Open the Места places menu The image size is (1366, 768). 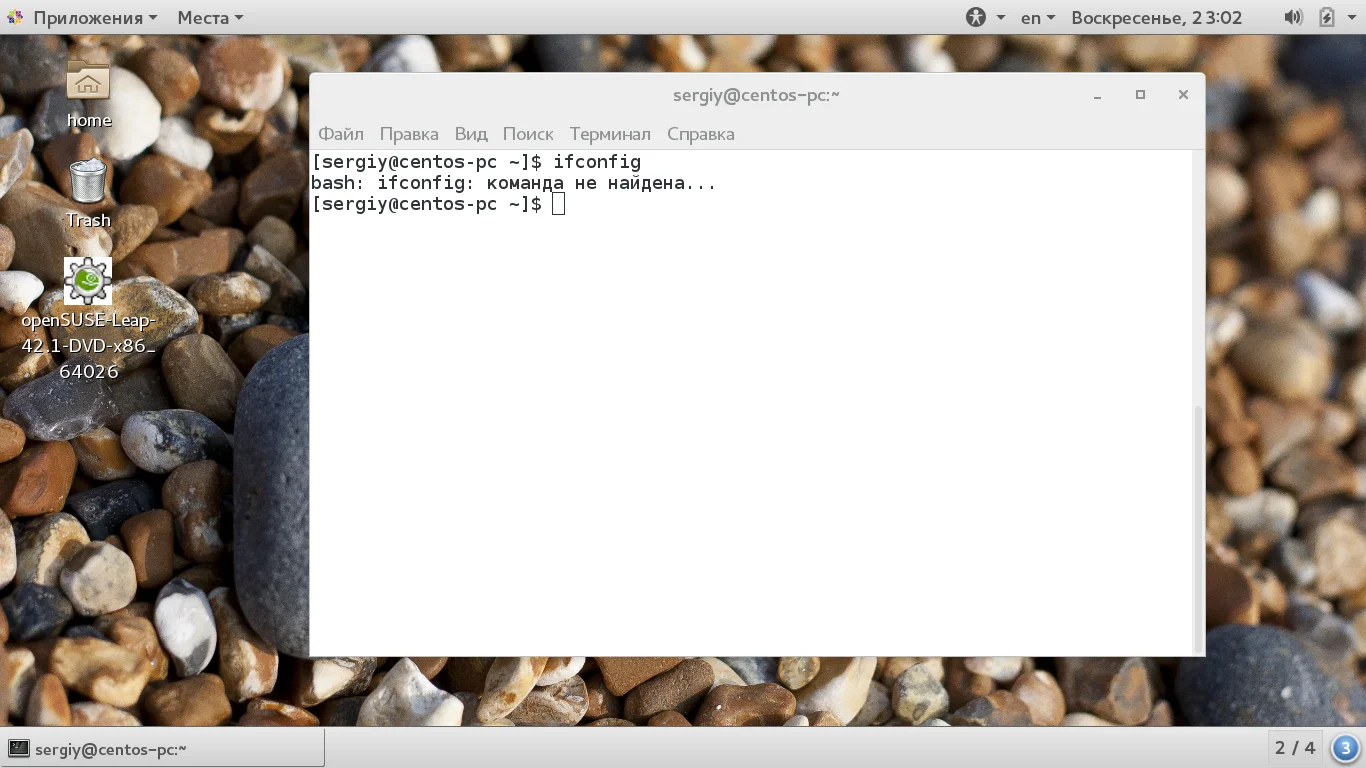(x=210, y=17)
